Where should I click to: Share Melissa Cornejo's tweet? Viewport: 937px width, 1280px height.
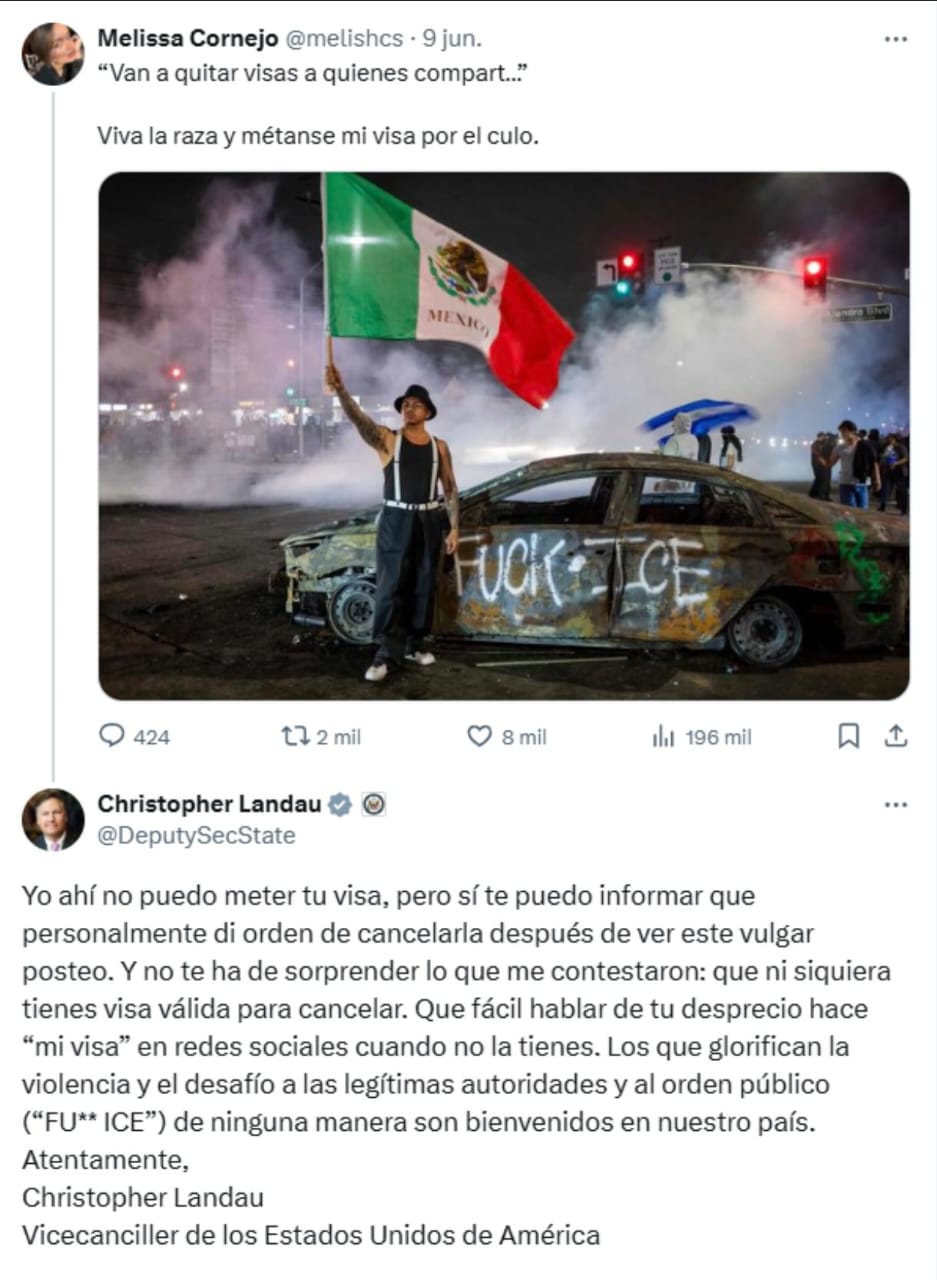pyautogui.click(x=897, y=737)
